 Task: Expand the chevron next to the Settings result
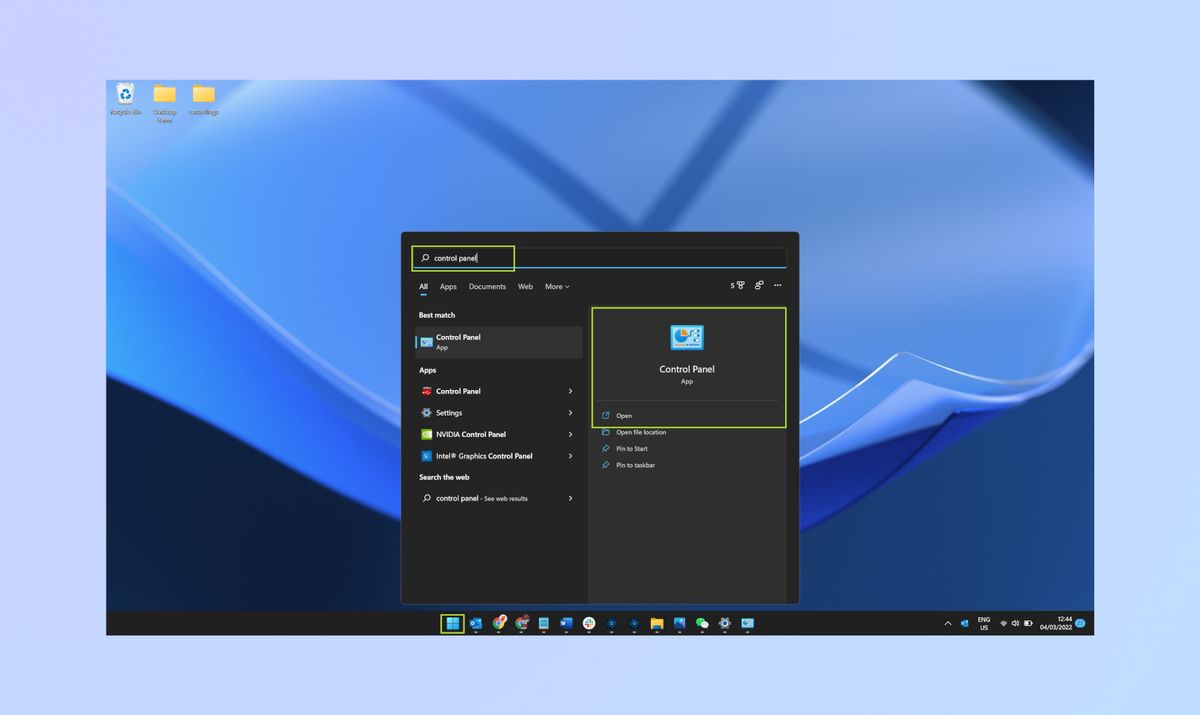(571, 412)
